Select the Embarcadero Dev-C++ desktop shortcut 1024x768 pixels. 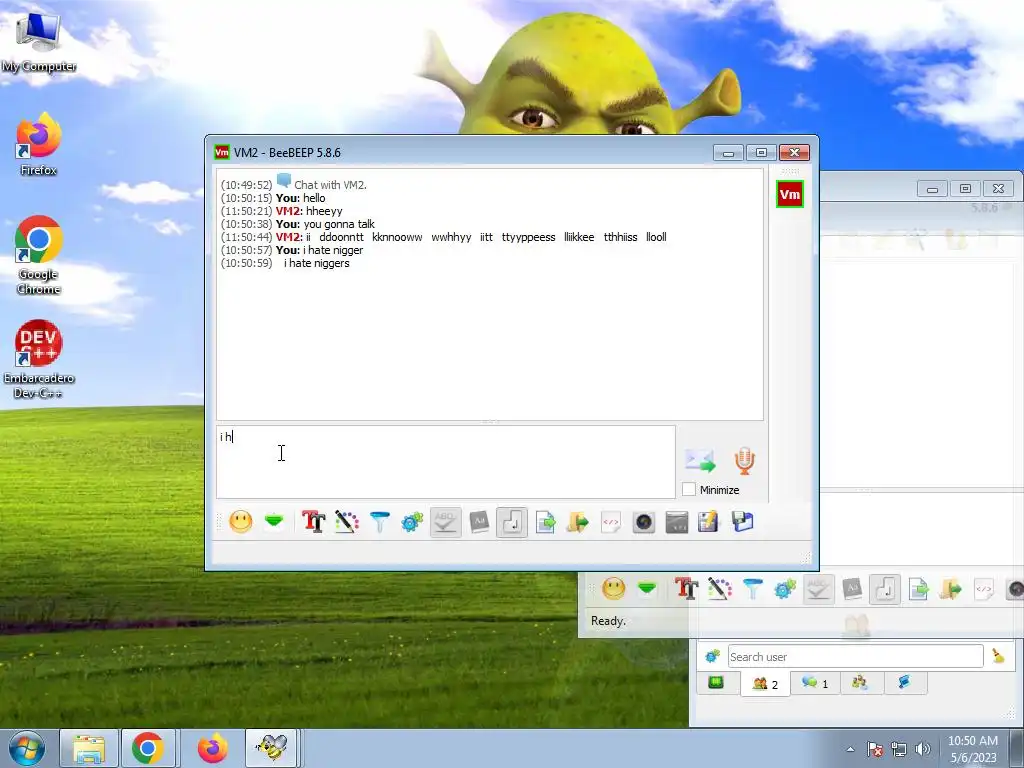tap(39, 359)
